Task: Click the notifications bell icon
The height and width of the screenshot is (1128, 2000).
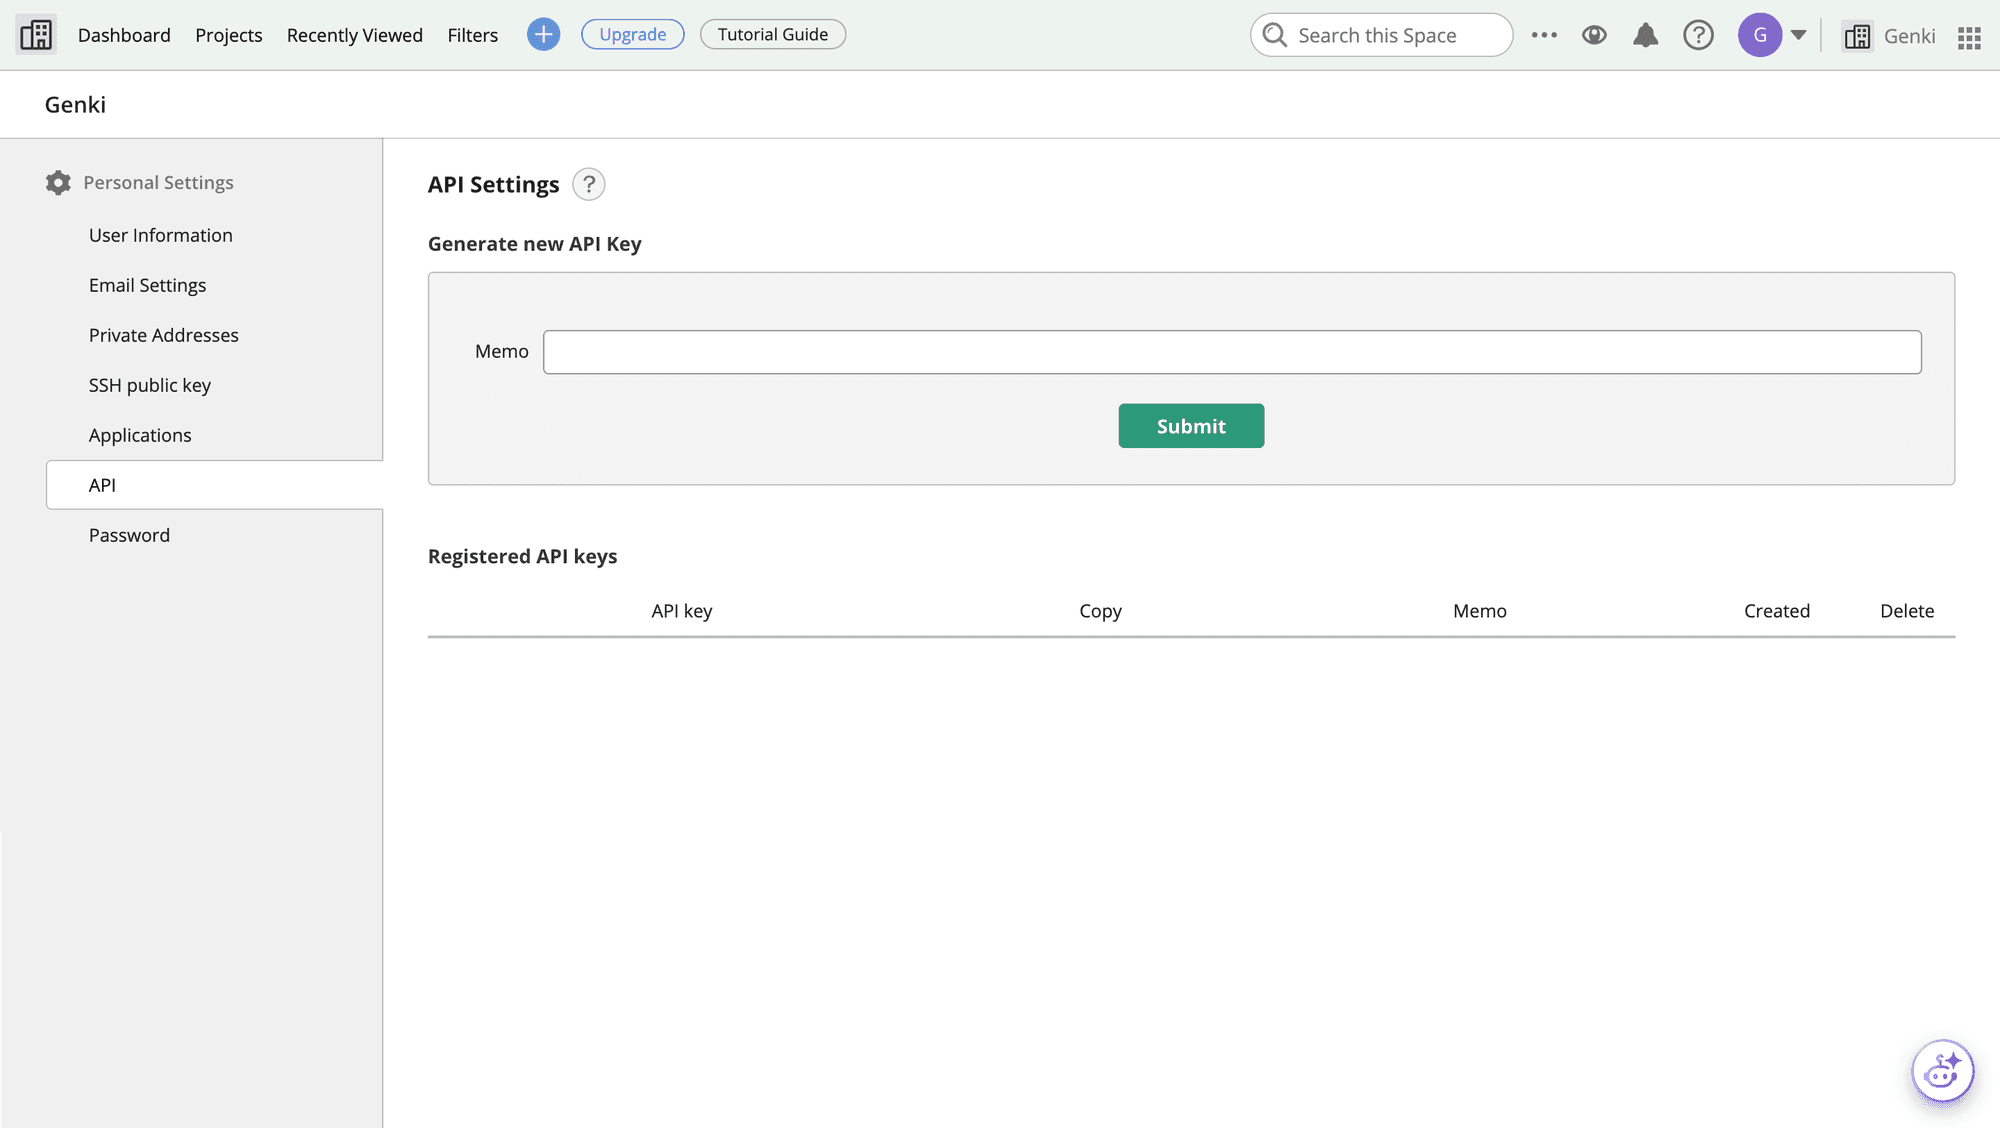Action: tap(1645, 34)
